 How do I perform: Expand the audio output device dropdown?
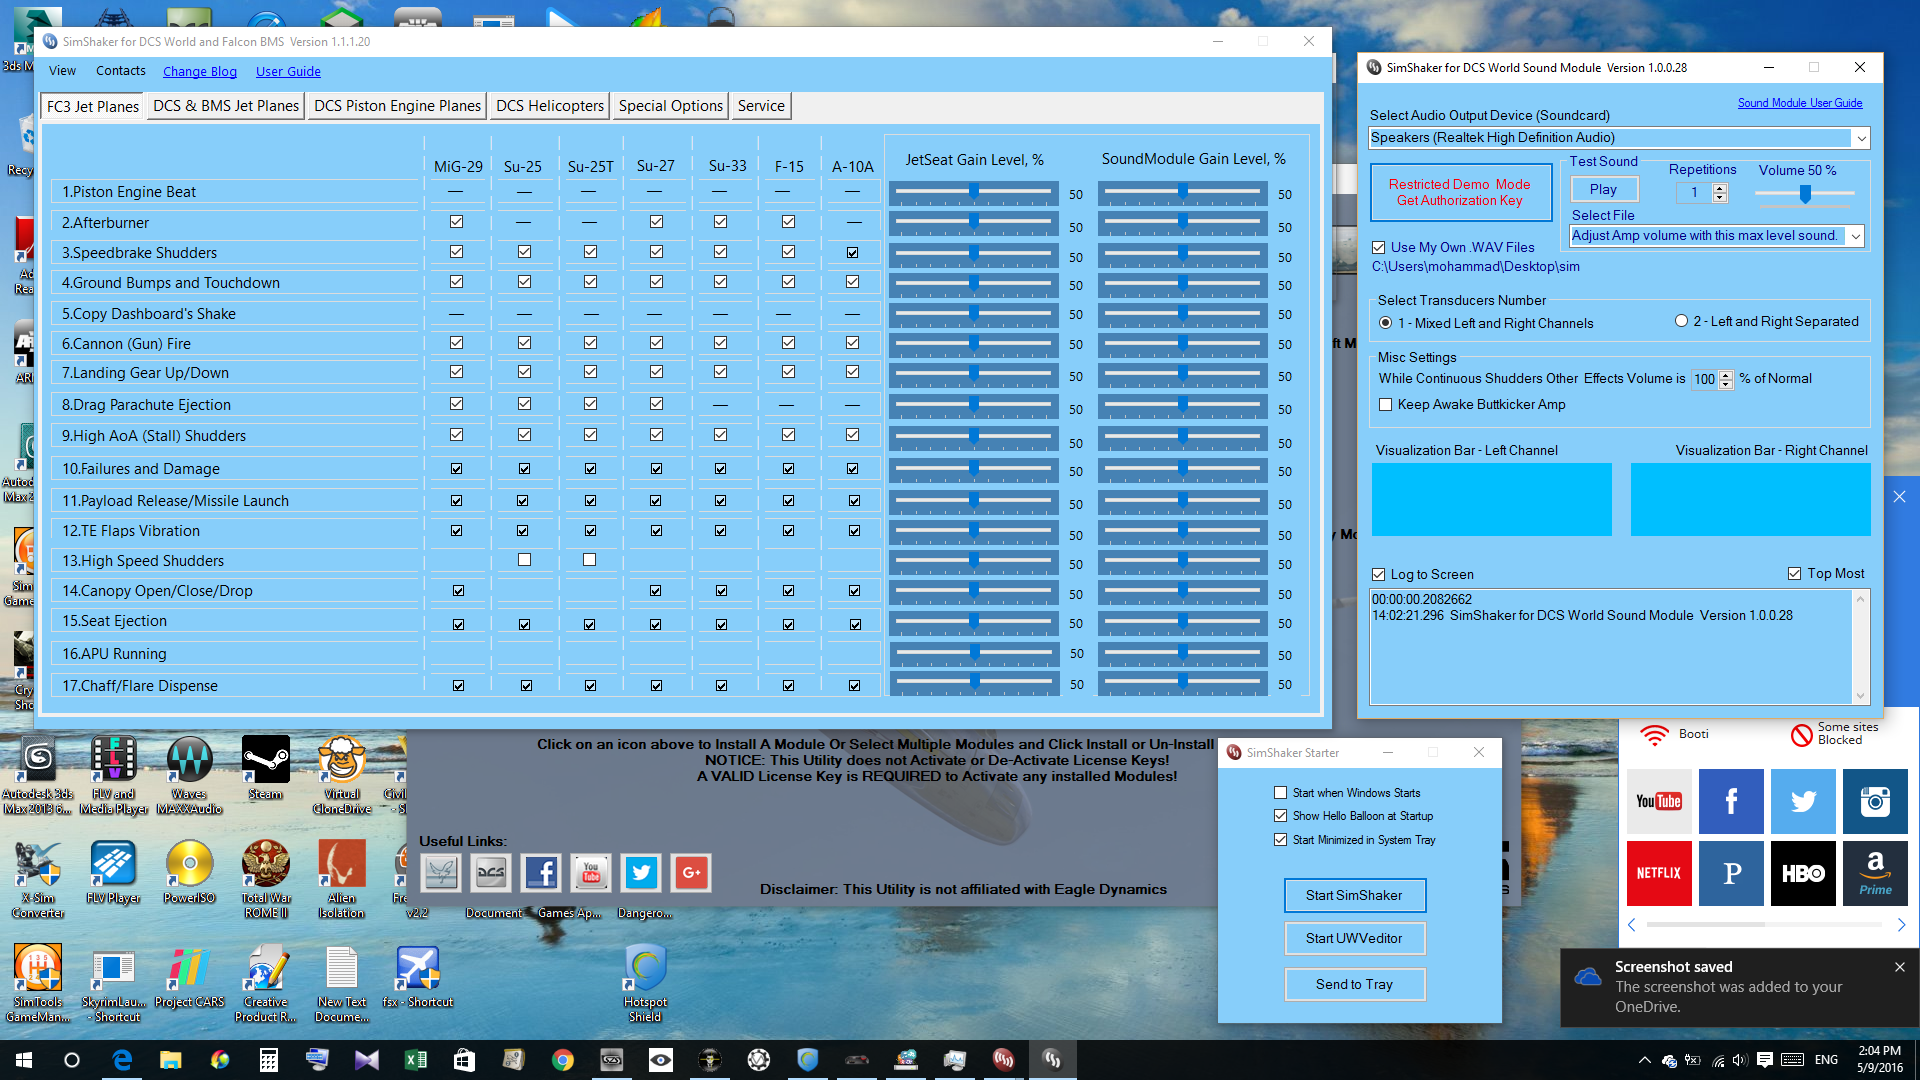click(x=1860, y=138)
